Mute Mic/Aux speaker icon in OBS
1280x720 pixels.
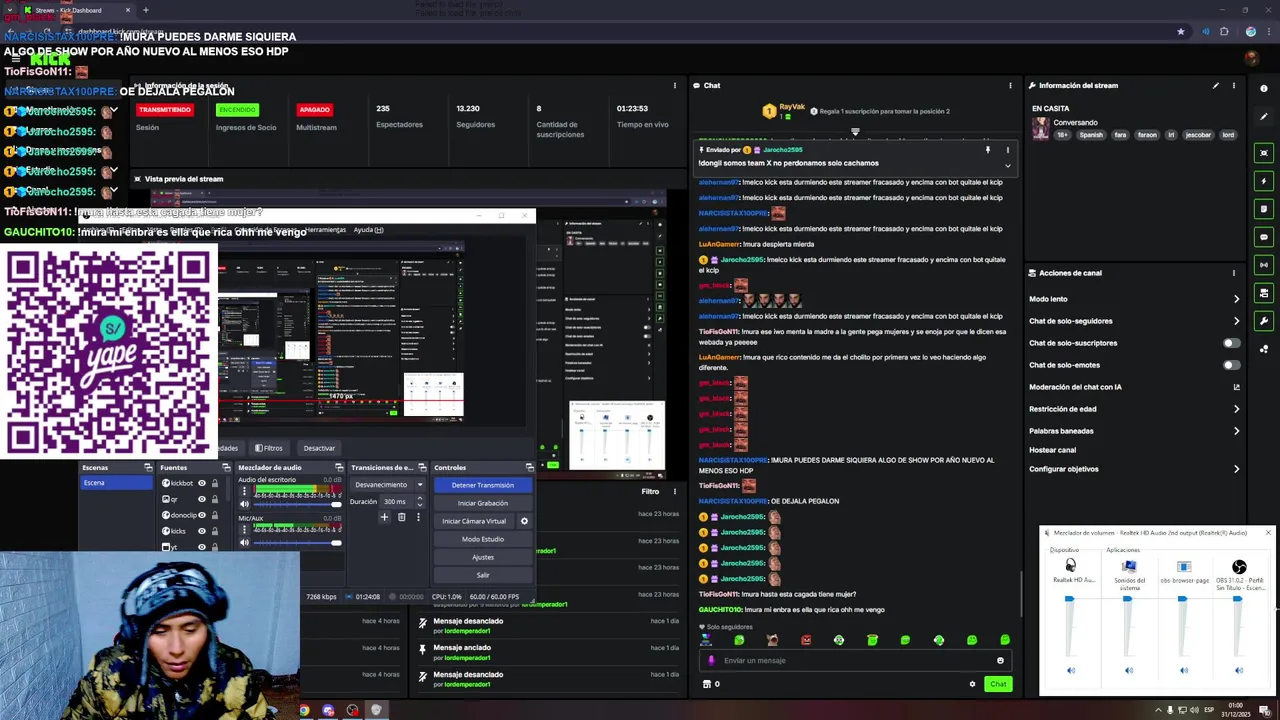point(244,542)
